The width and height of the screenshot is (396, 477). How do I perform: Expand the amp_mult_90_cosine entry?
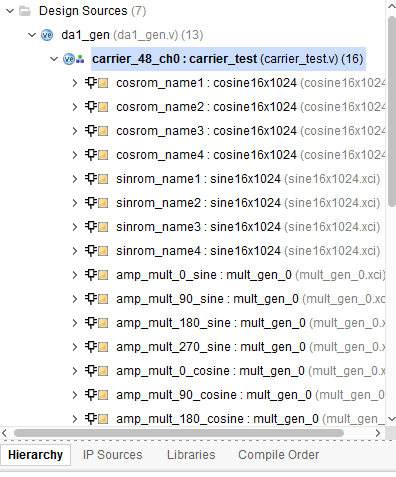pyautogui.click(x=75, y=395)
